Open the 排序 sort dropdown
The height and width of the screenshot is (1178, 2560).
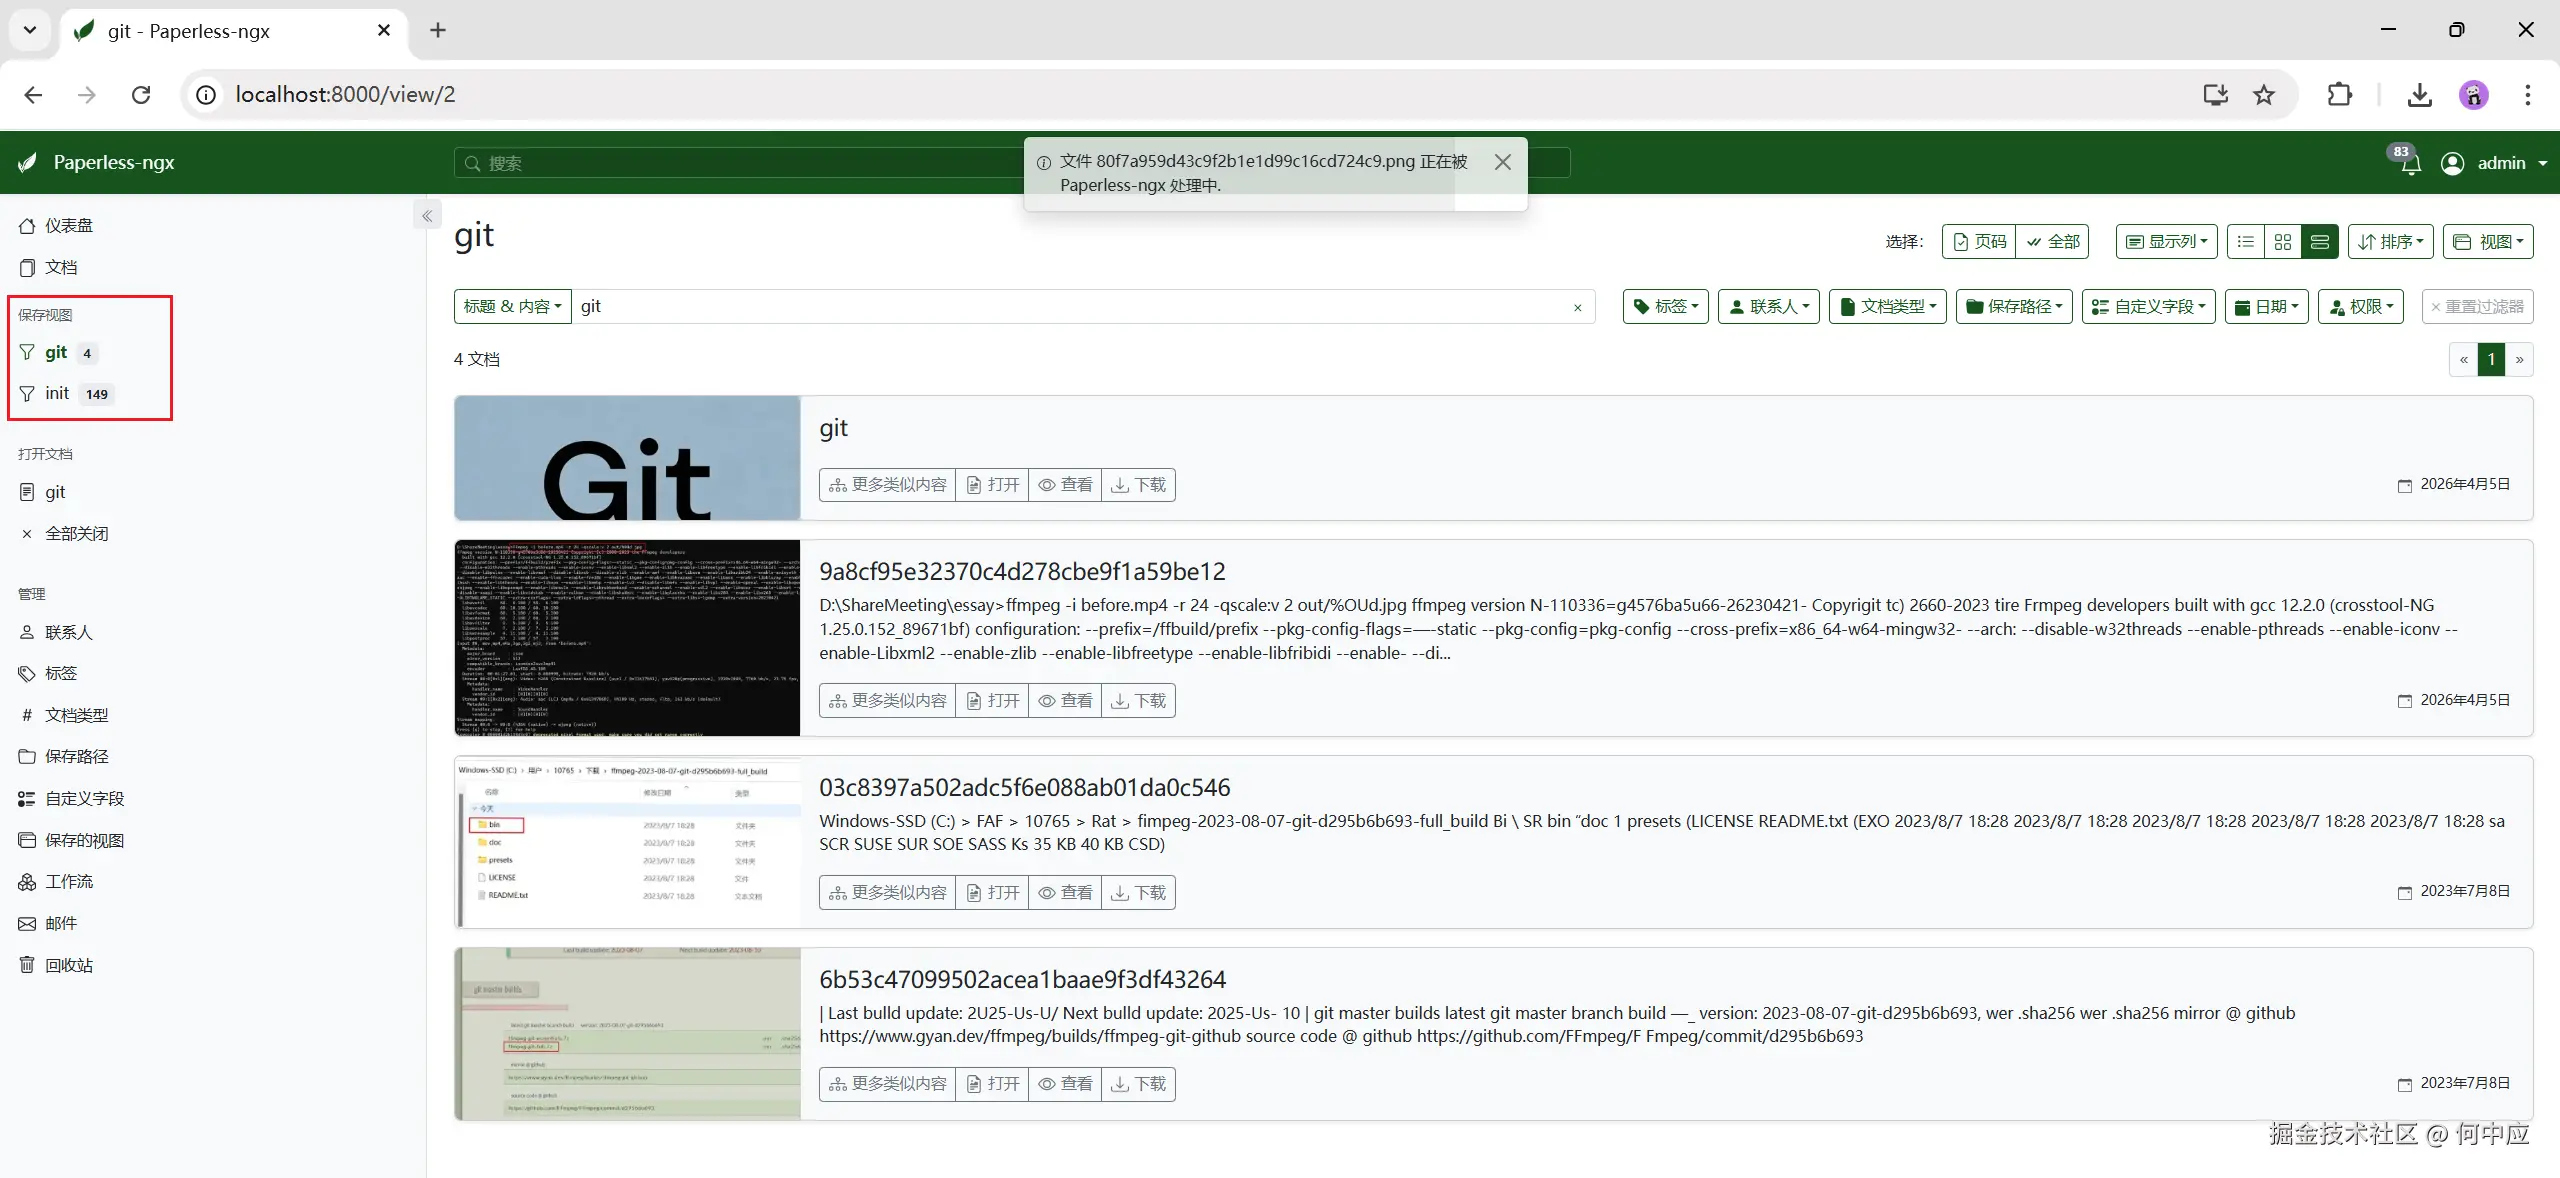2390,242
